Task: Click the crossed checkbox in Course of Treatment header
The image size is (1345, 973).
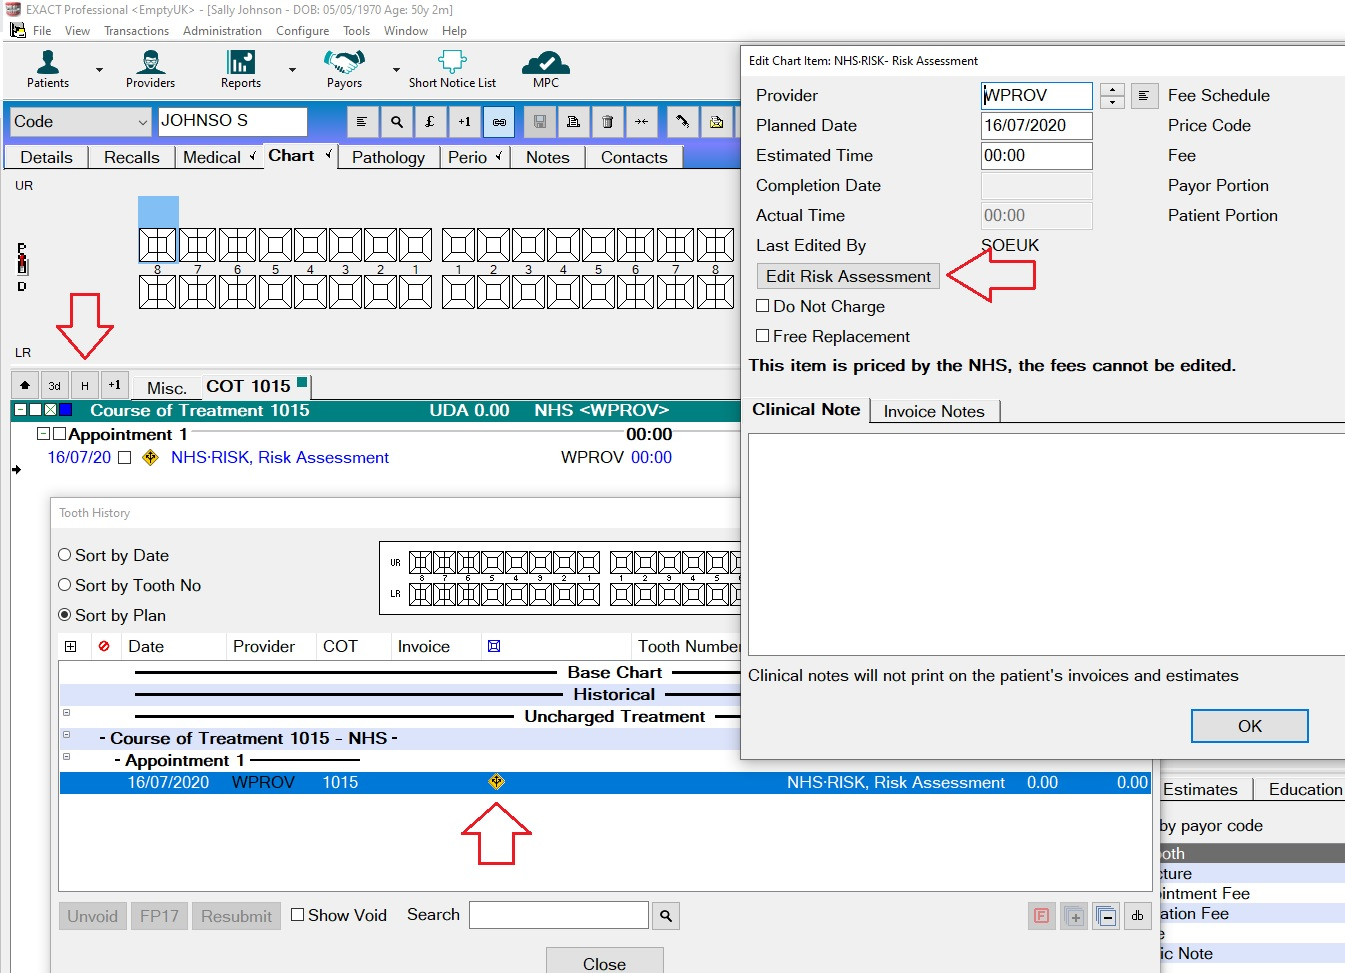Action: (50, 410)
